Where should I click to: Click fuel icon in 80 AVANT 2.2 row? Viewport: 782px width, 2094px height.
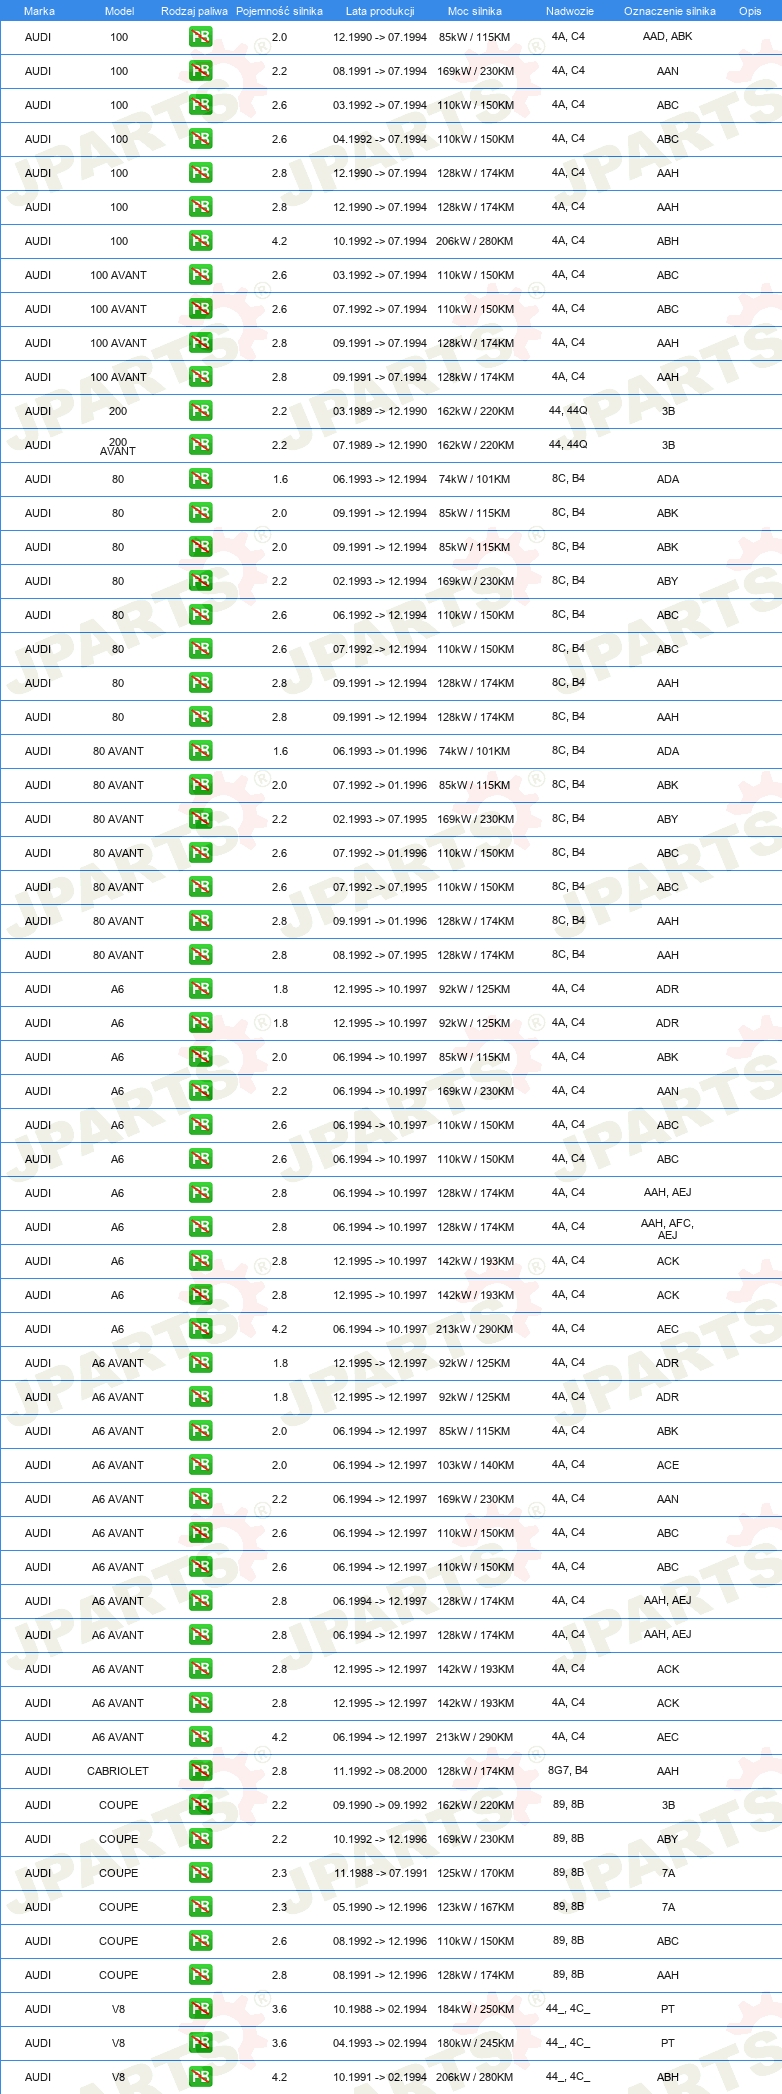point(200,819)
